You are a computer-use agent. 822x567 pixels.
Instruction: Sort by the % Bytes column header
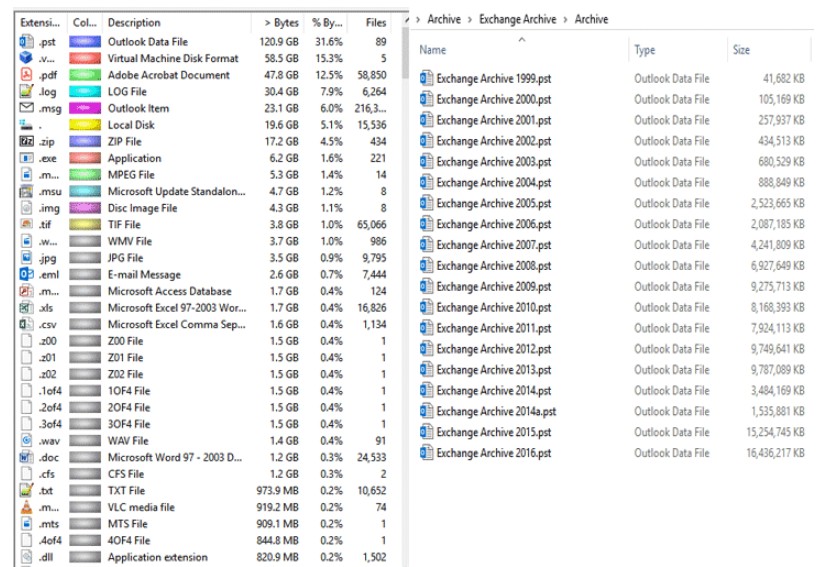pos(327,23)
